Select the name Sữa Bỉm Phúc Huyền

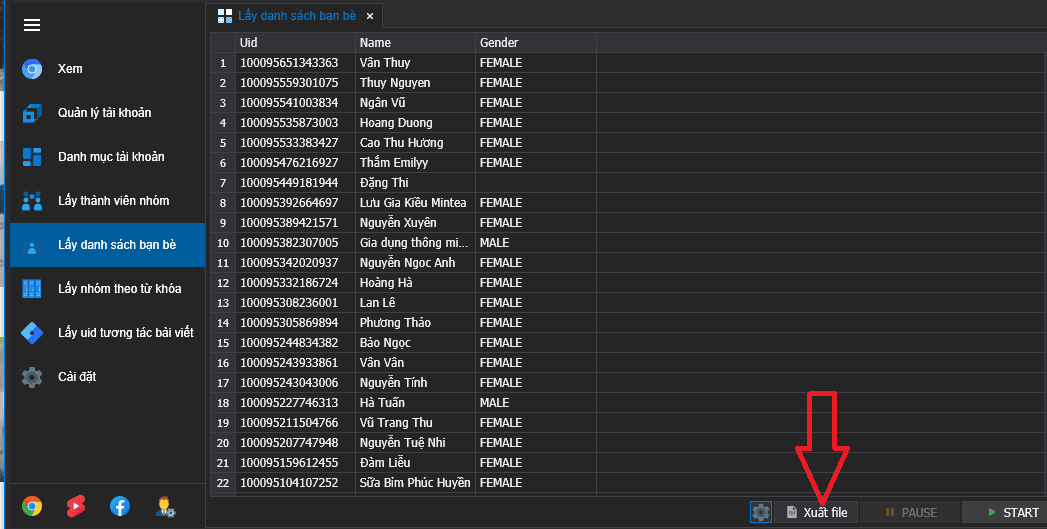point(415,484)
